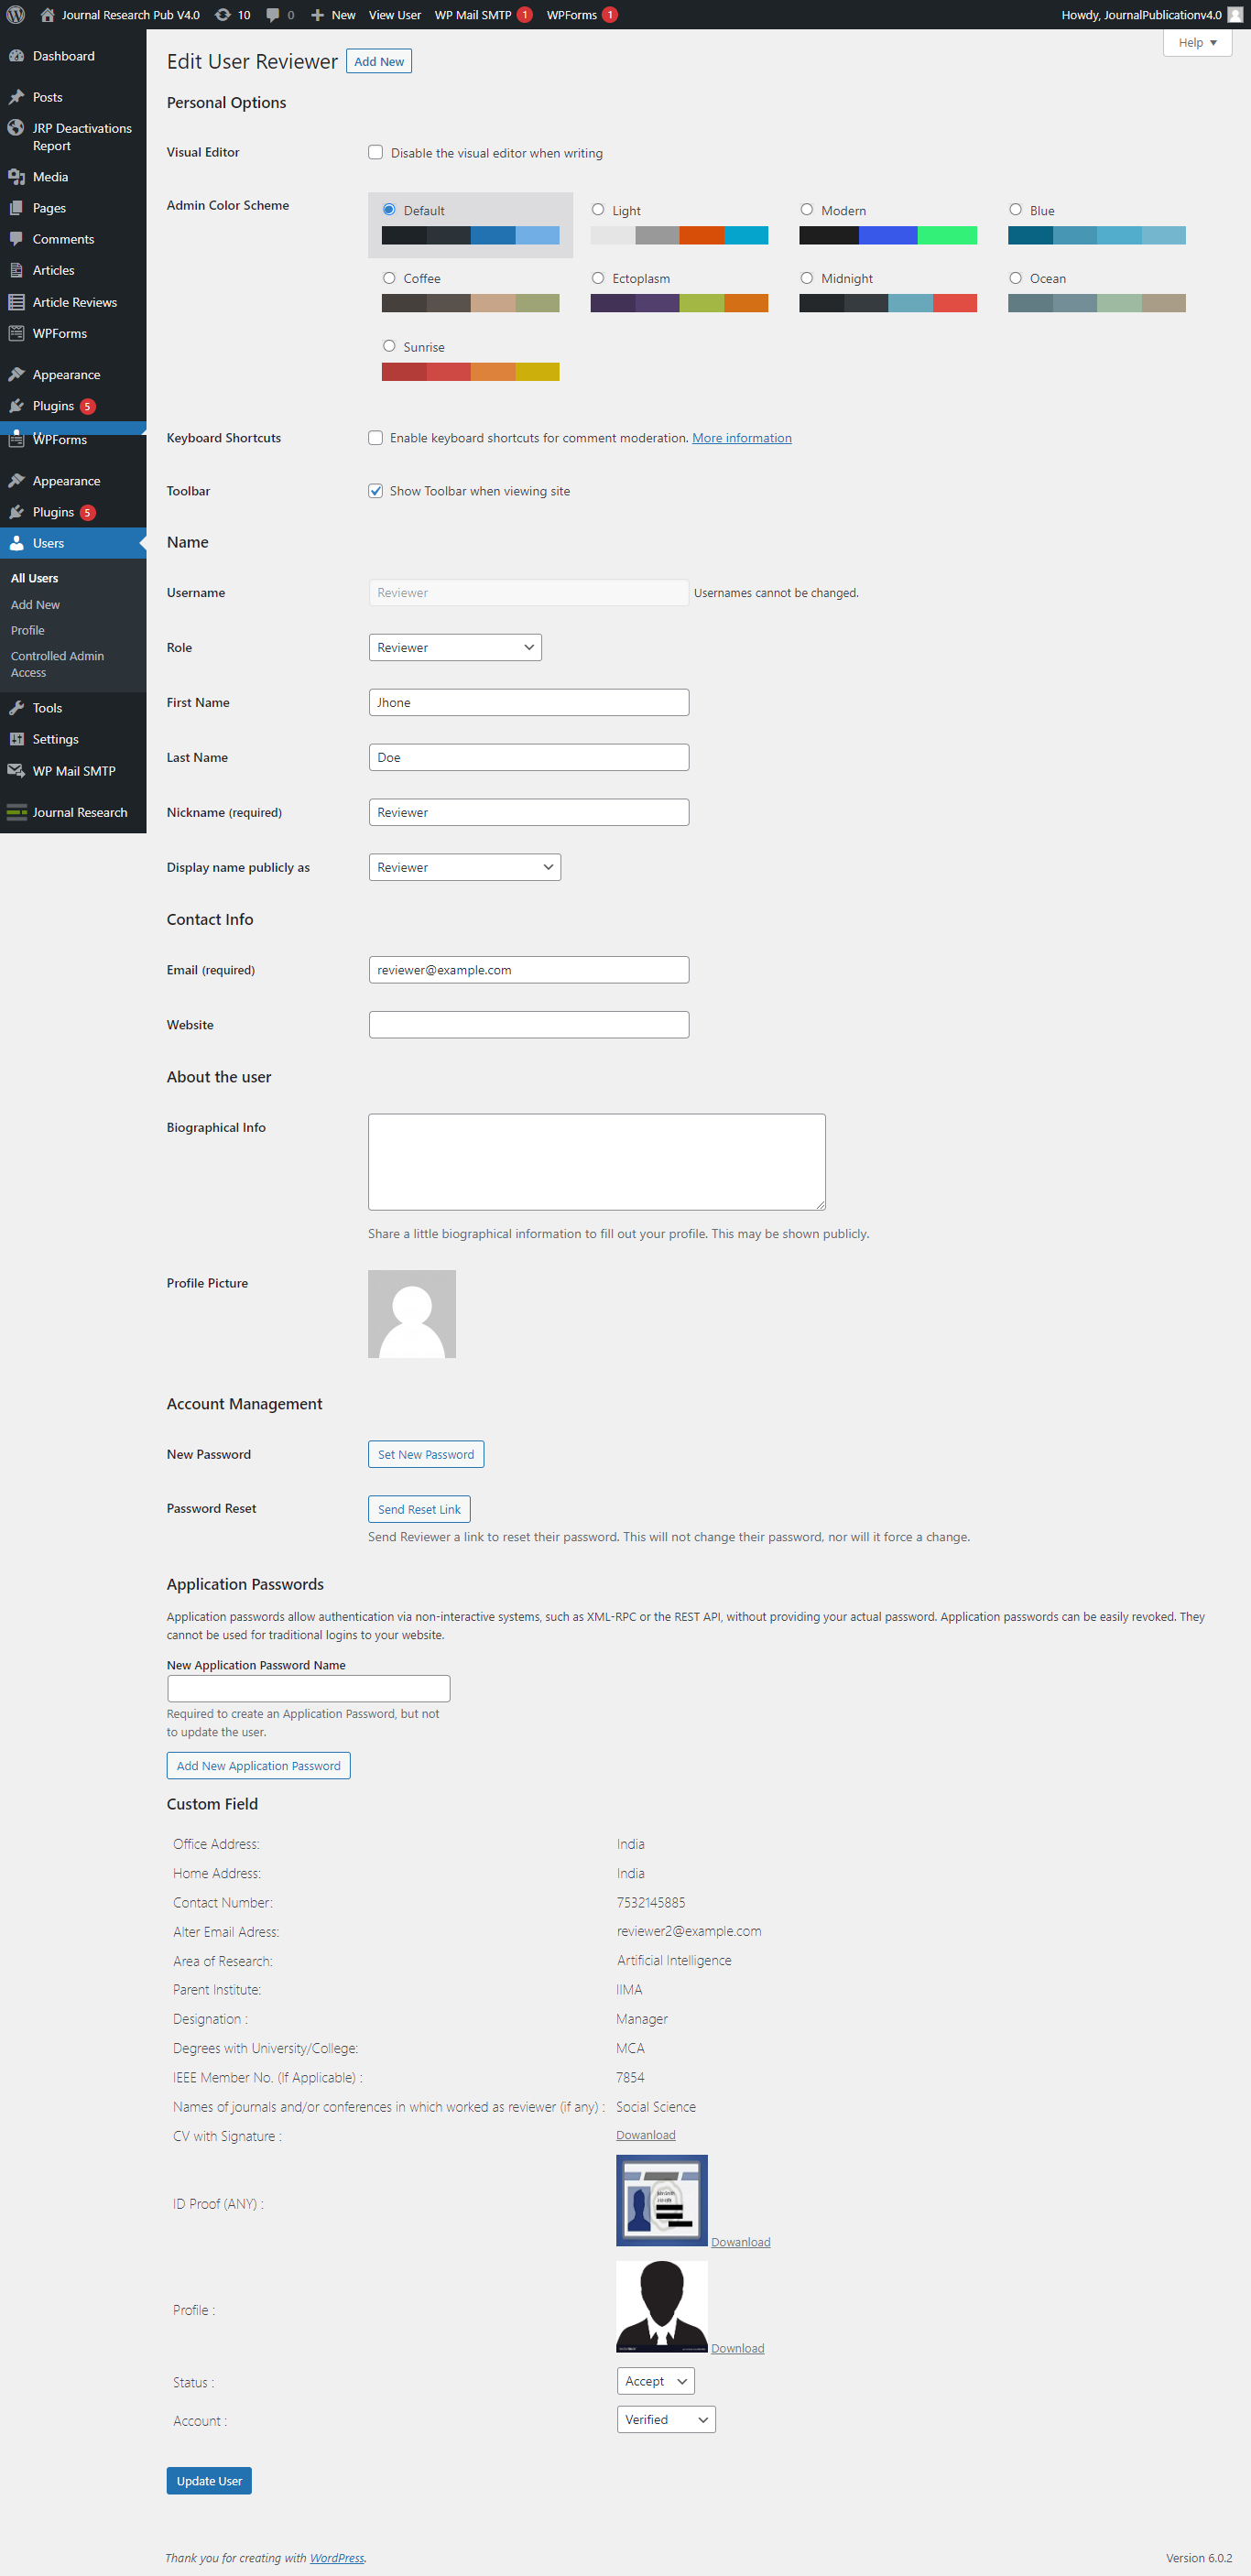Click the Users icon in the sidebar
This screenshot has height=2576, width=1251.
pyautogui.click(x=16, y=543)
